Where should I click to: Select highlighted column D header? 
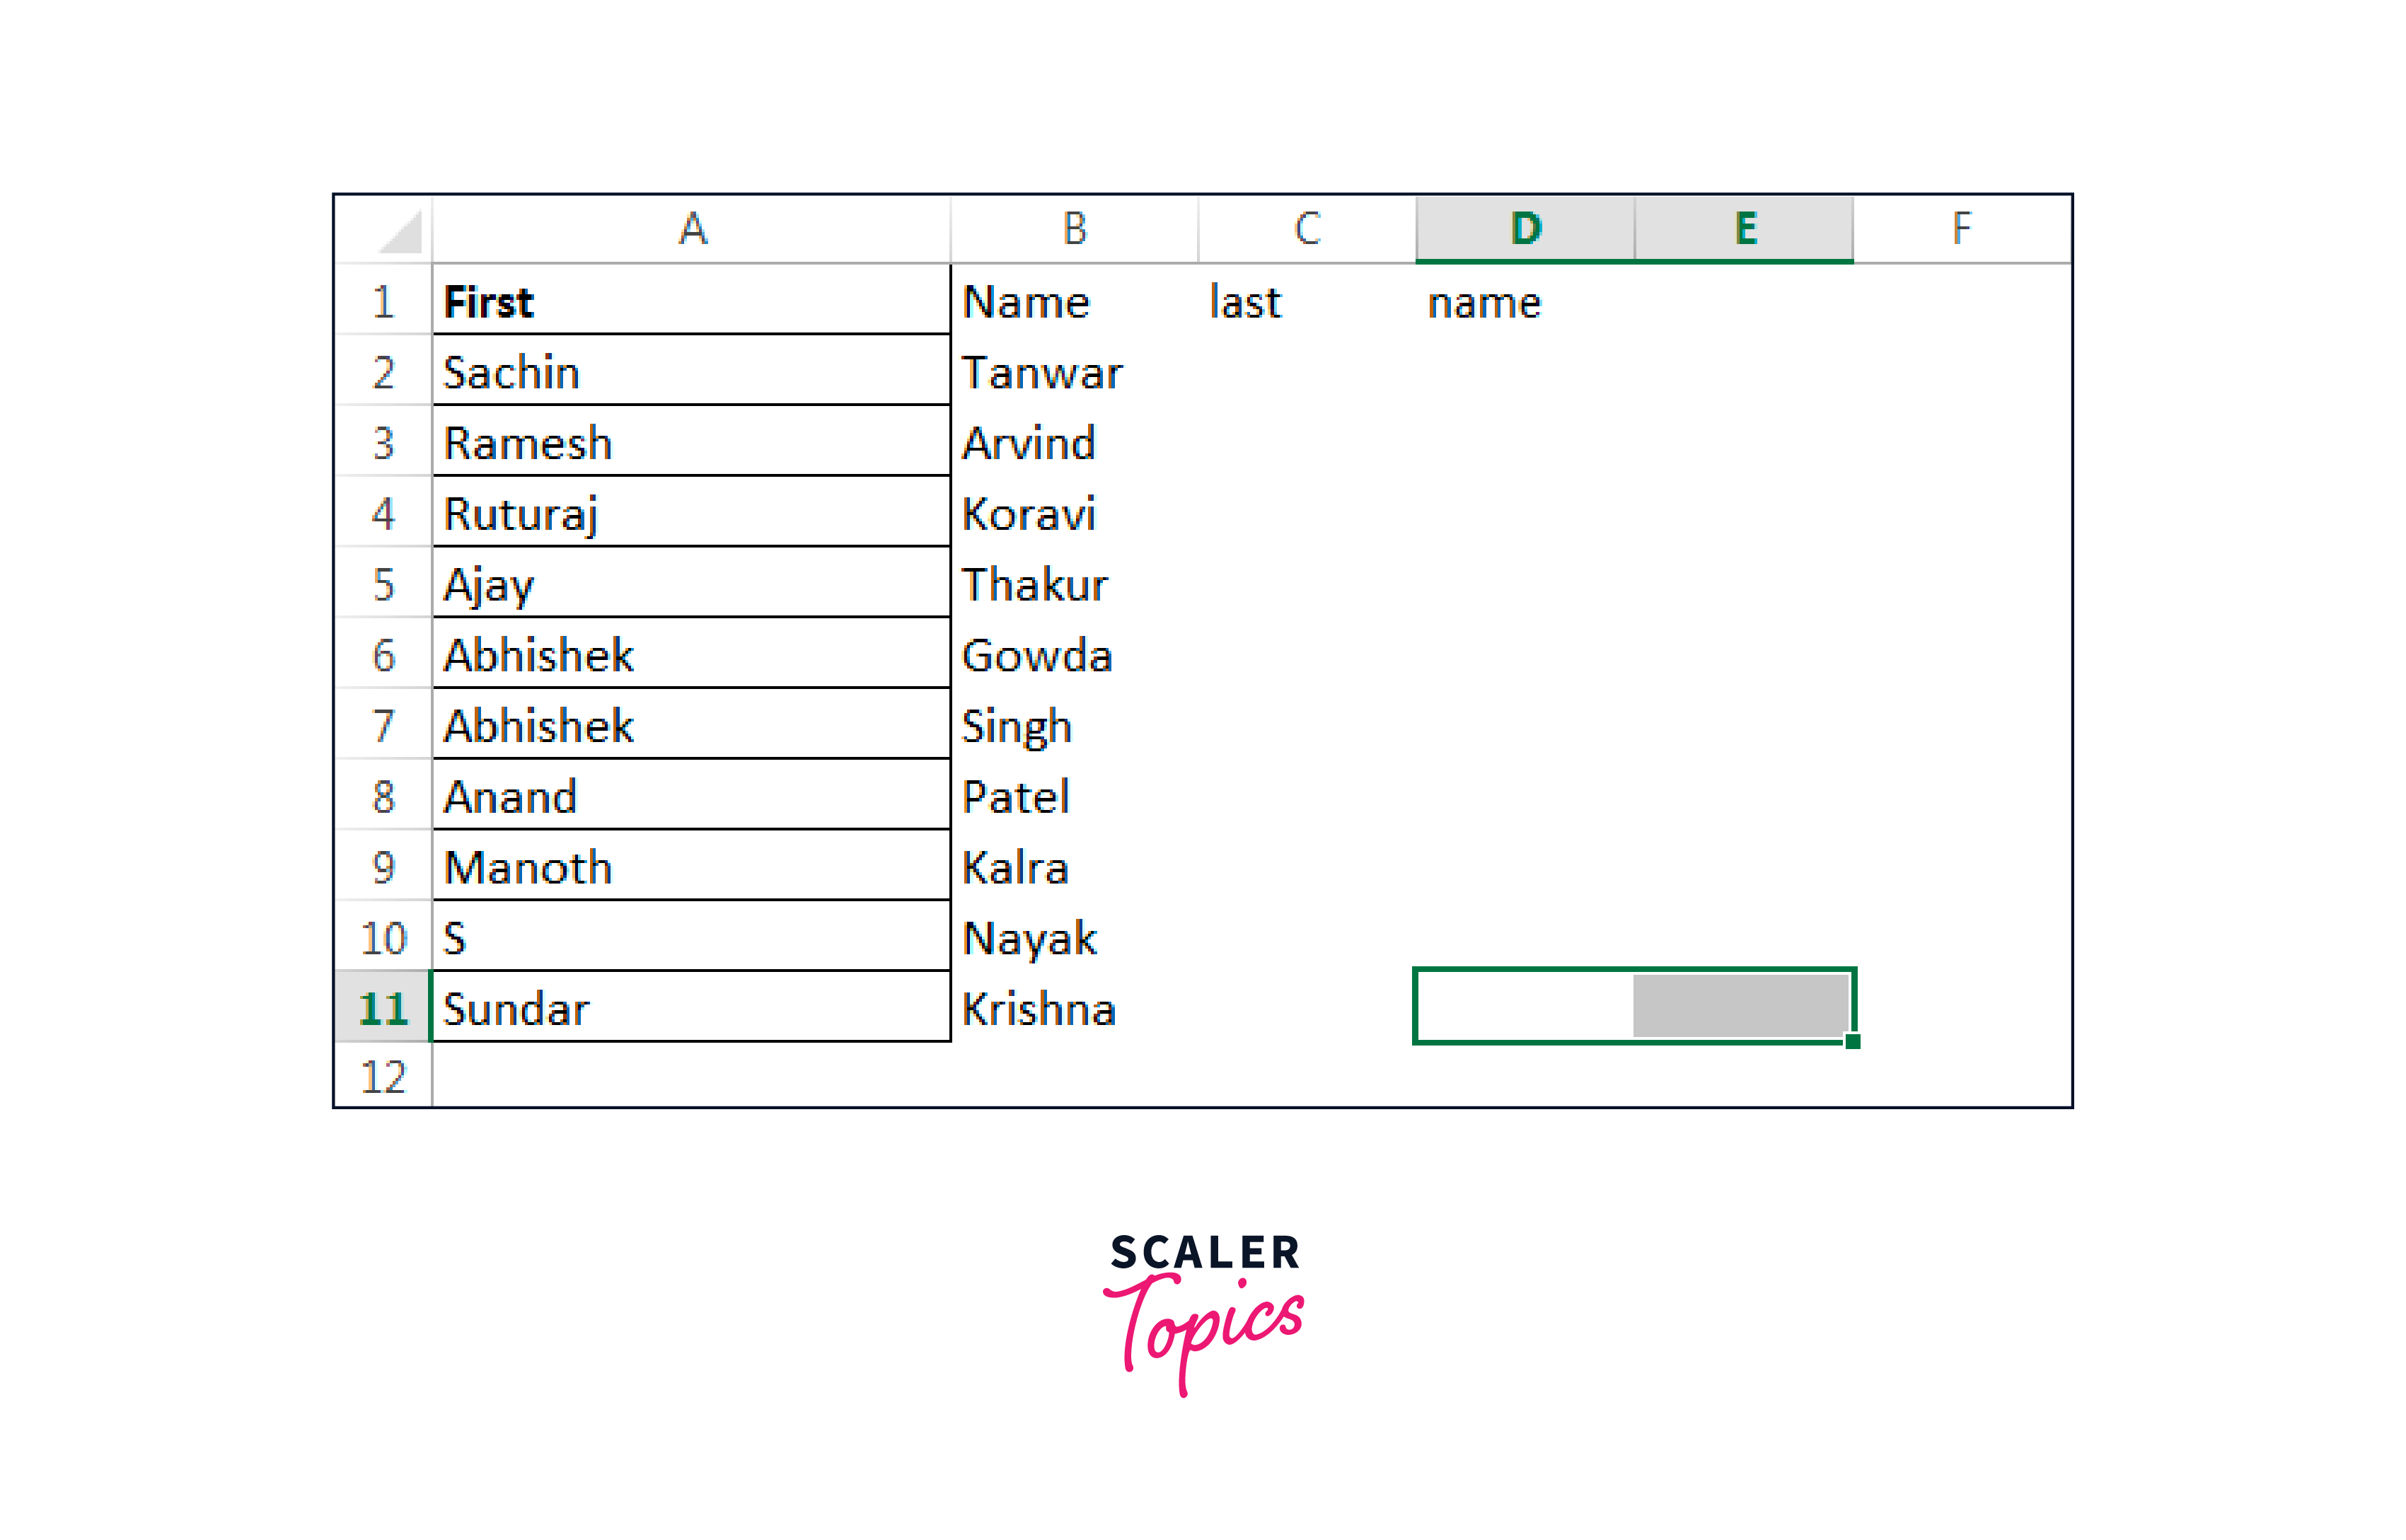tap(1525, 229)
